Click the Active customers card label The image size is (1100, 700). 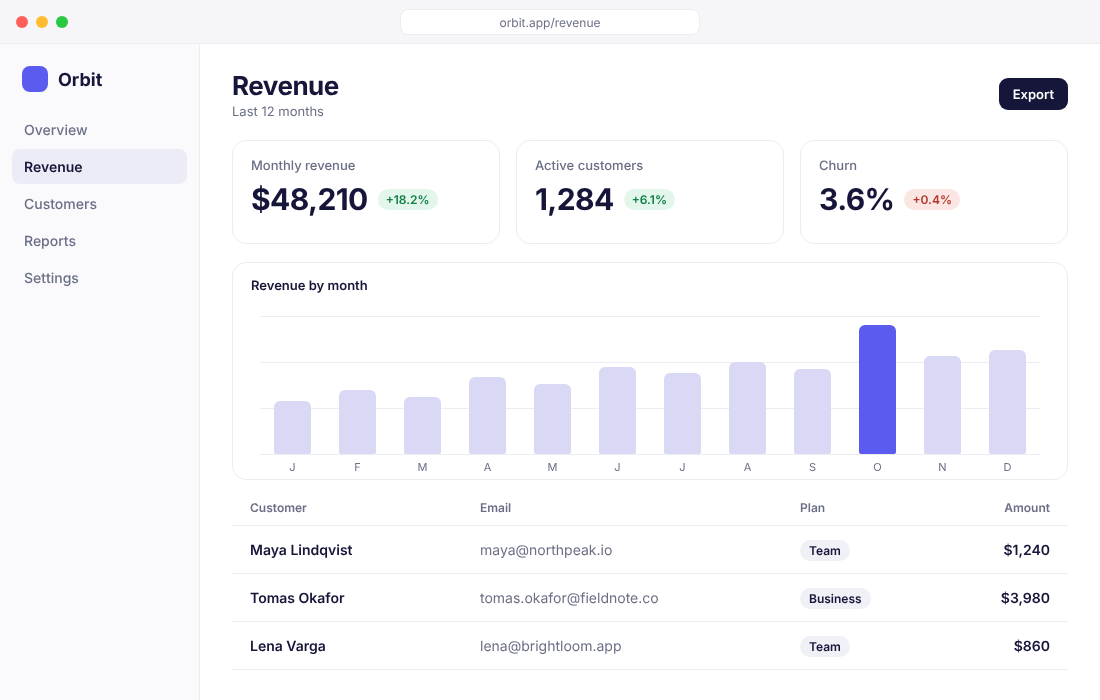[589, 166]
